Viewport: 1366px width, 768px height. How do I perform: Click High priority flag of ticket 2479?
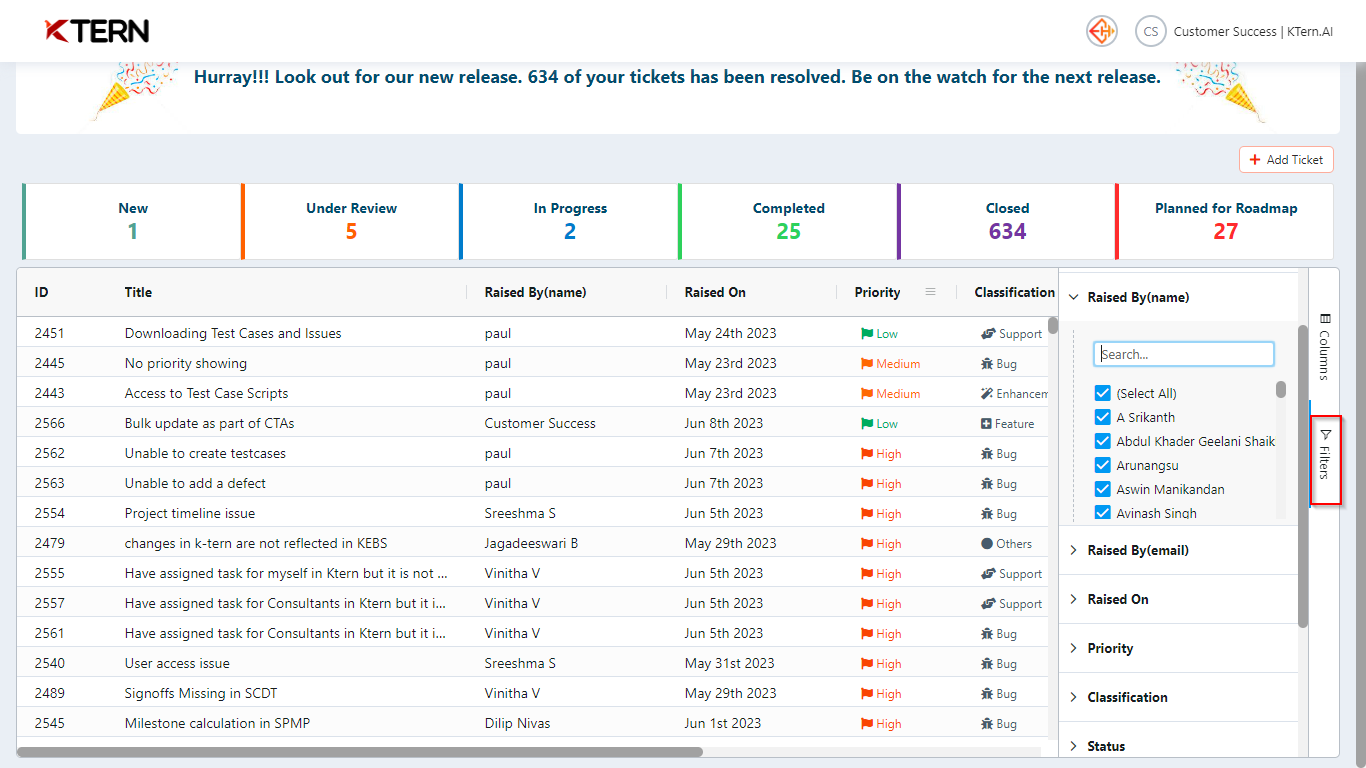(x=867, y=544)
